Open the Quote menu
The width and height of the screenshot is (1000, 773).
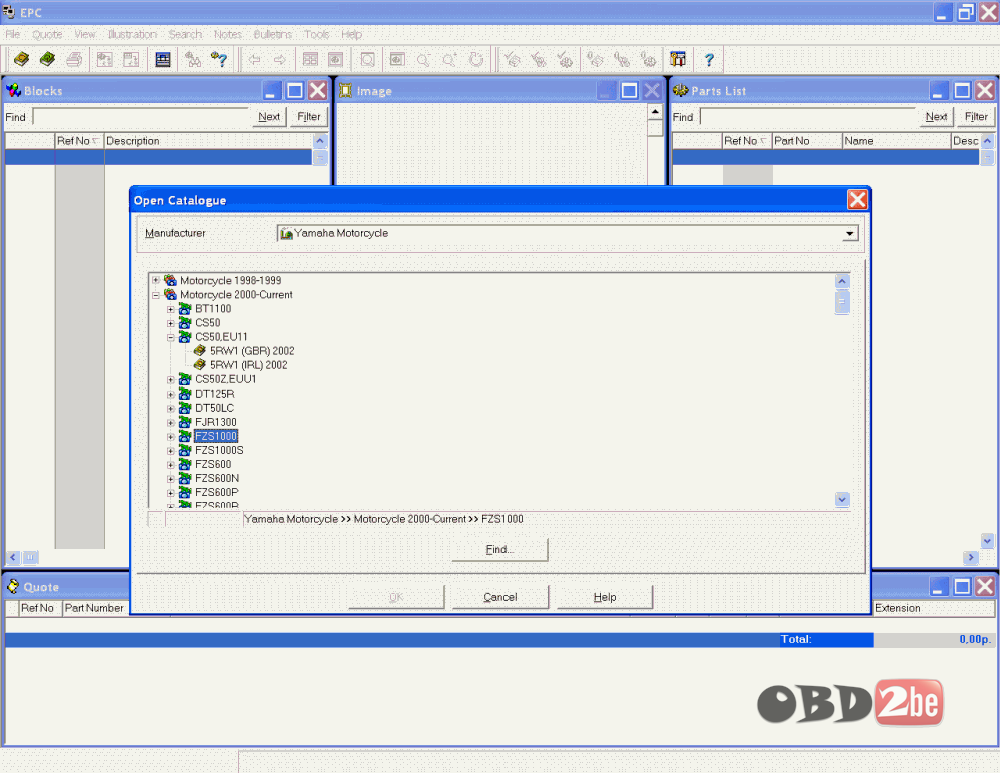(x=47, y=34)
